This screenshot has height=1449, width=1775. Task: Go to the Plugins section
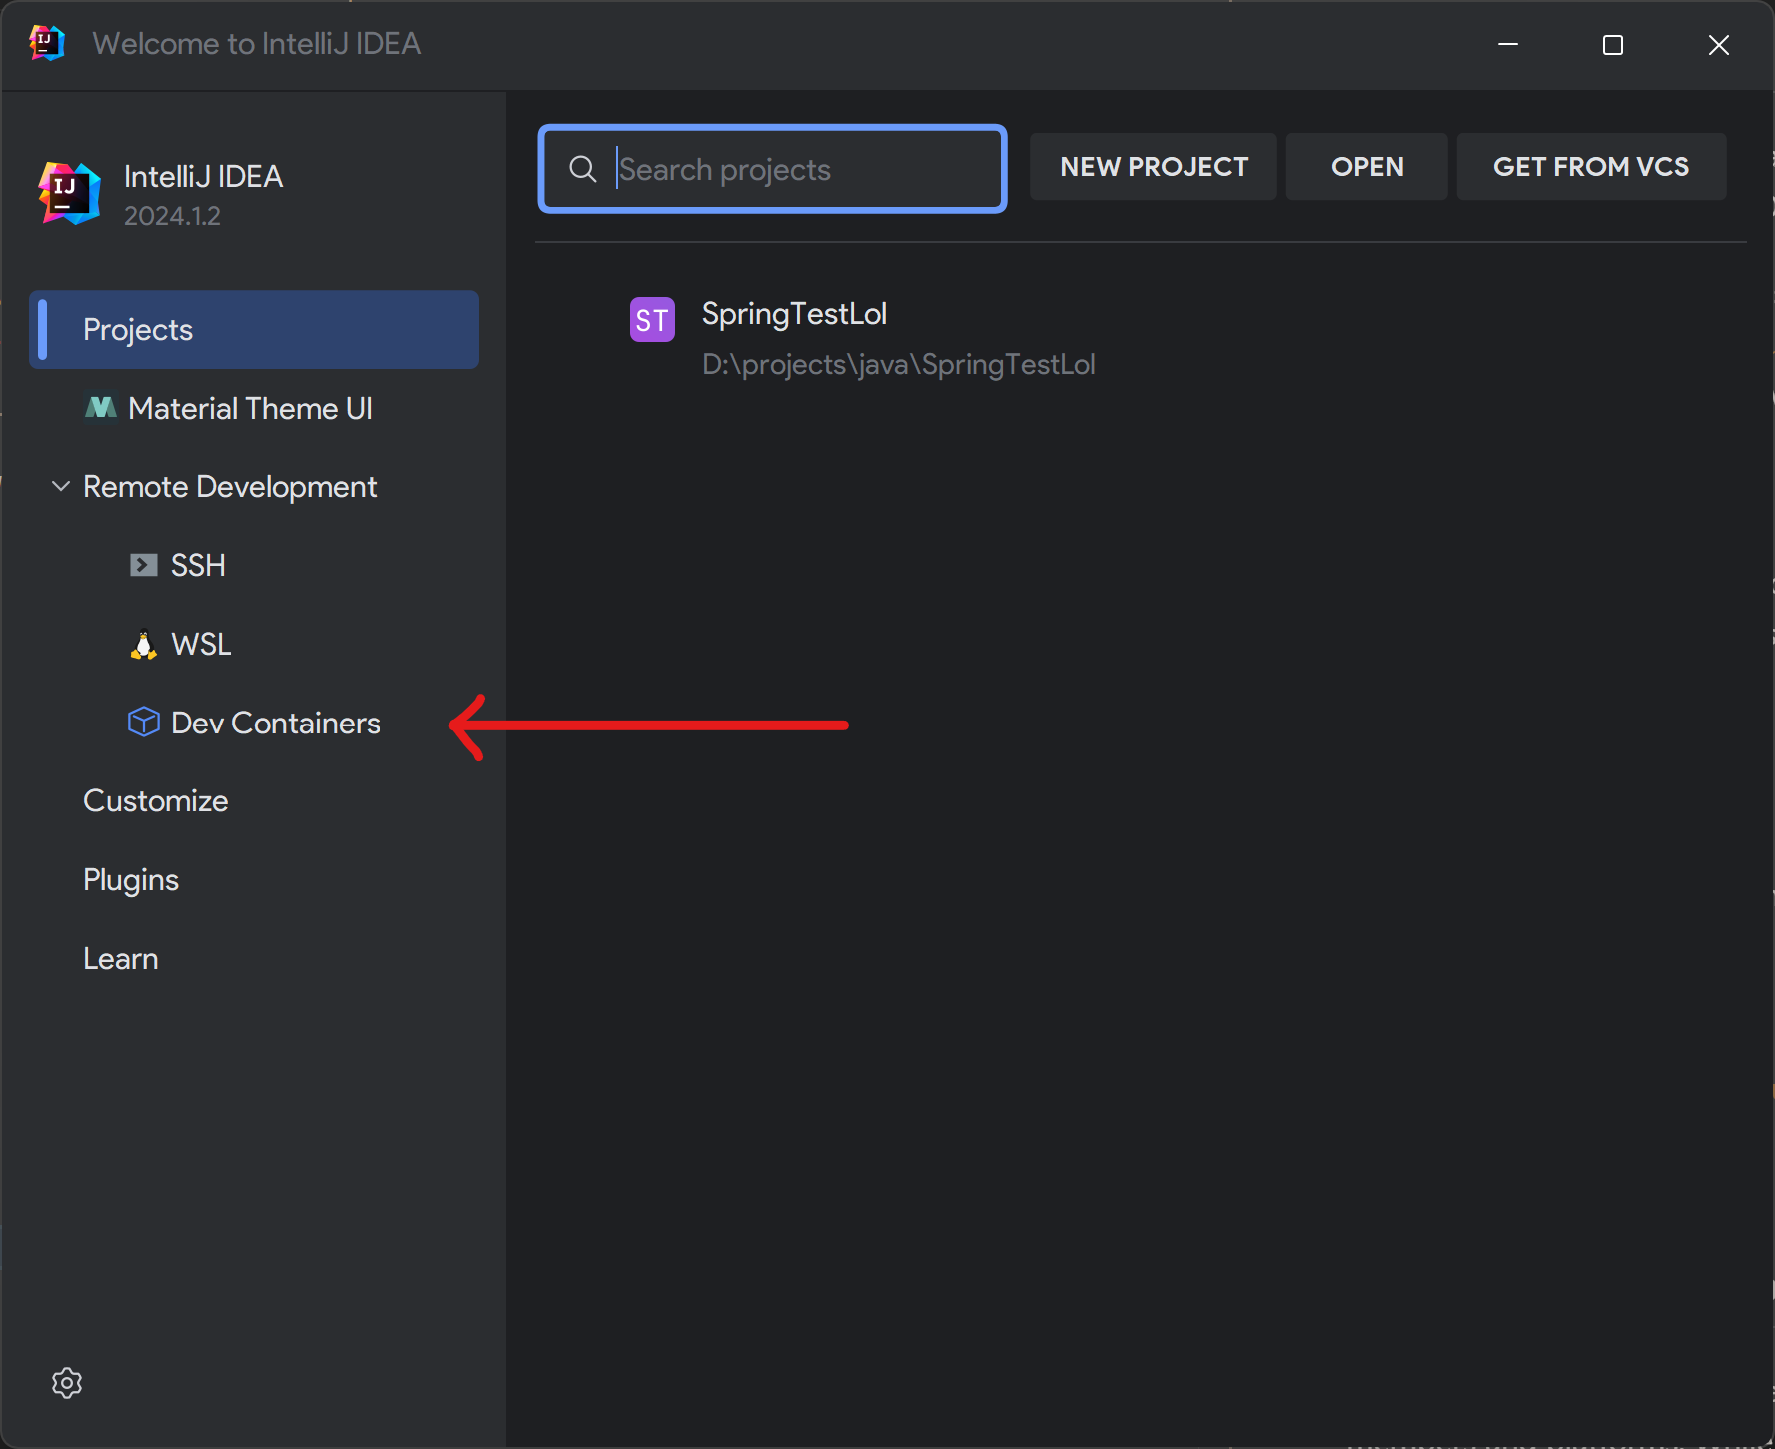131,880
